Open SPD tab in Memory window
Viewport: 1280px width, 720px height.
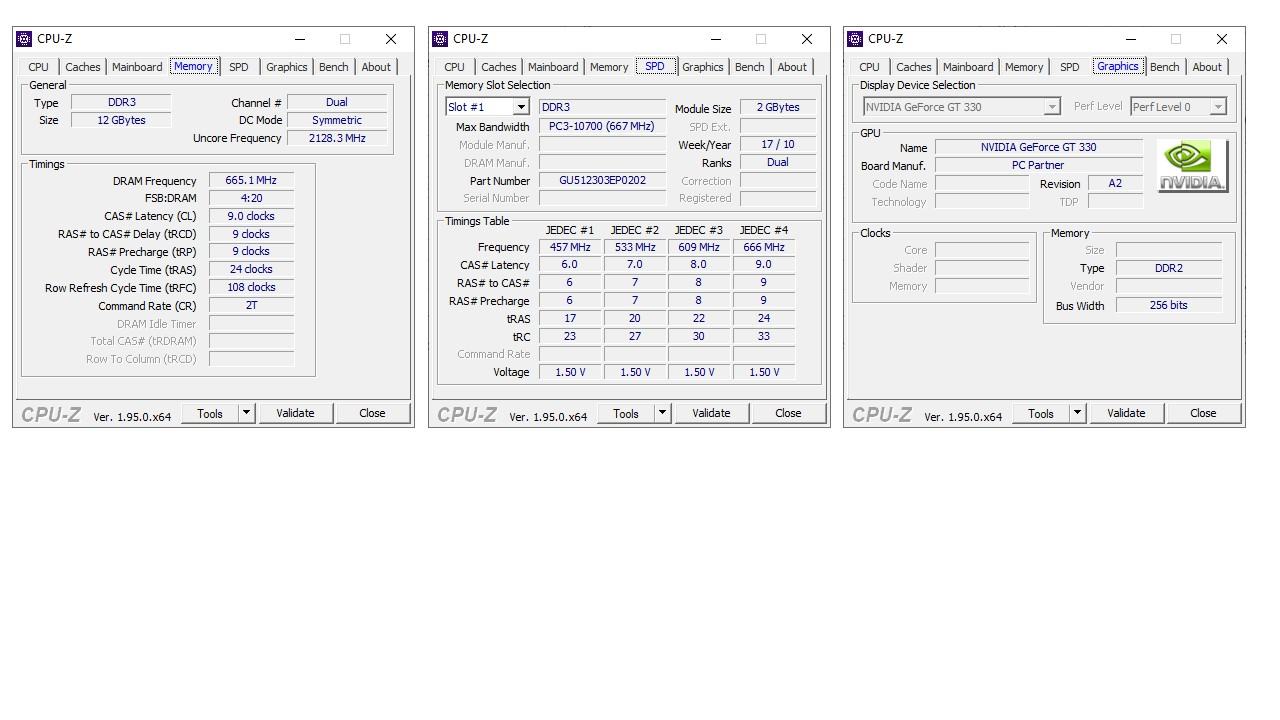click(x=239, y=67)
